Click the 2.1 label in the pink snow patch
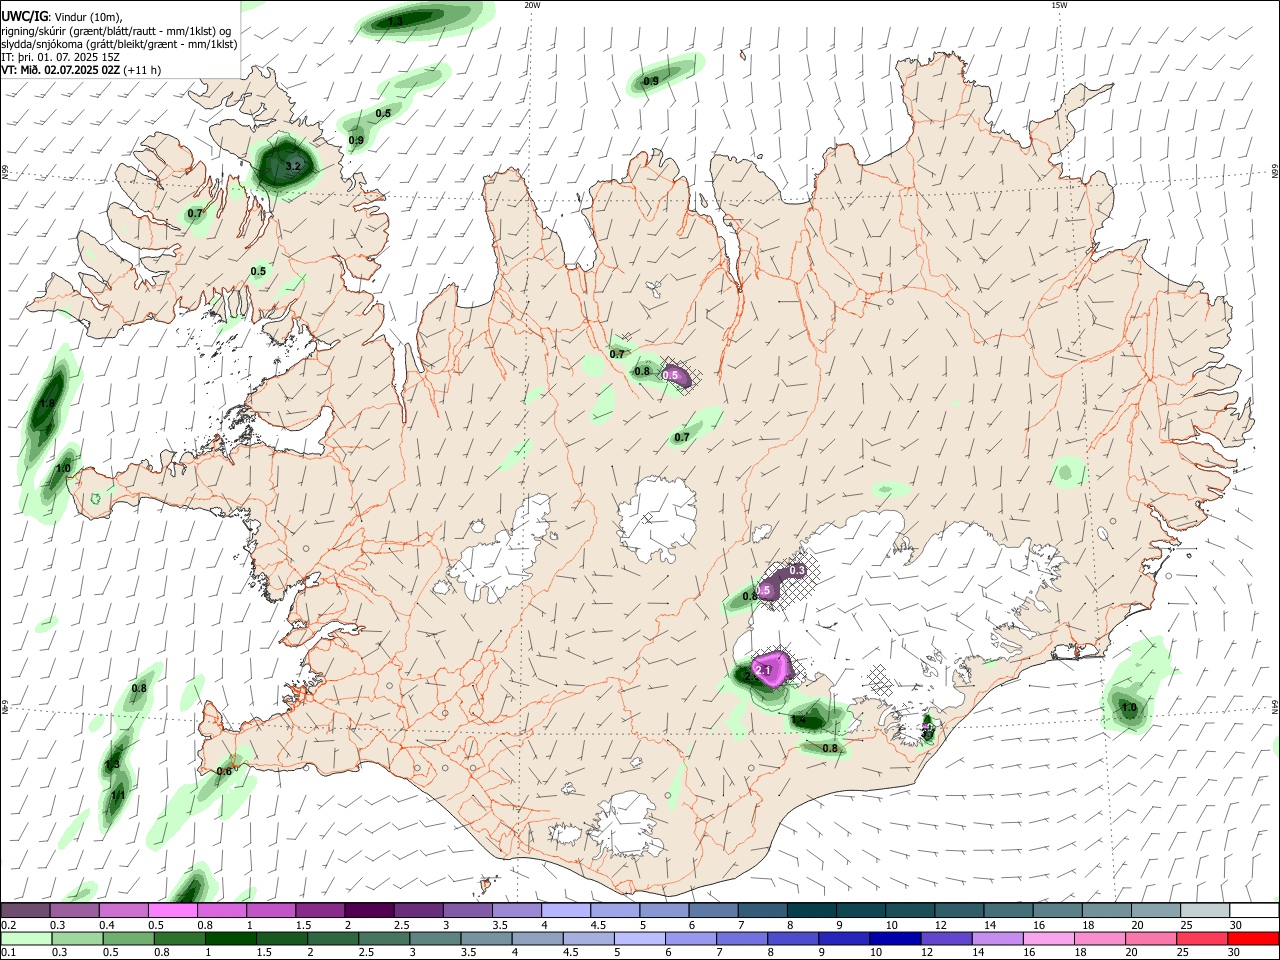Screen dimensions: 1280x960 (763, 670)
